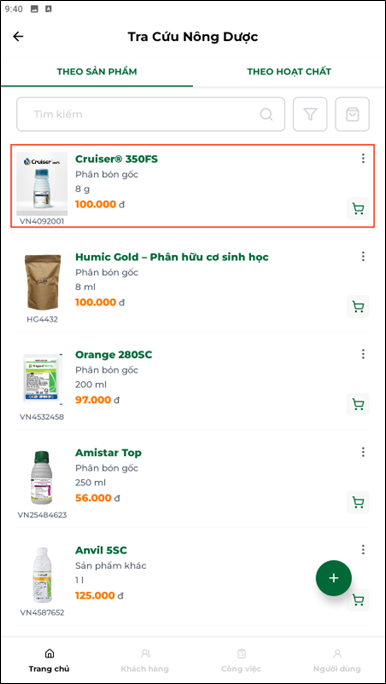The width and height of the screenshot is (386, 684).
Task: Open the shopping bag icon
Action: click(352, 114)
